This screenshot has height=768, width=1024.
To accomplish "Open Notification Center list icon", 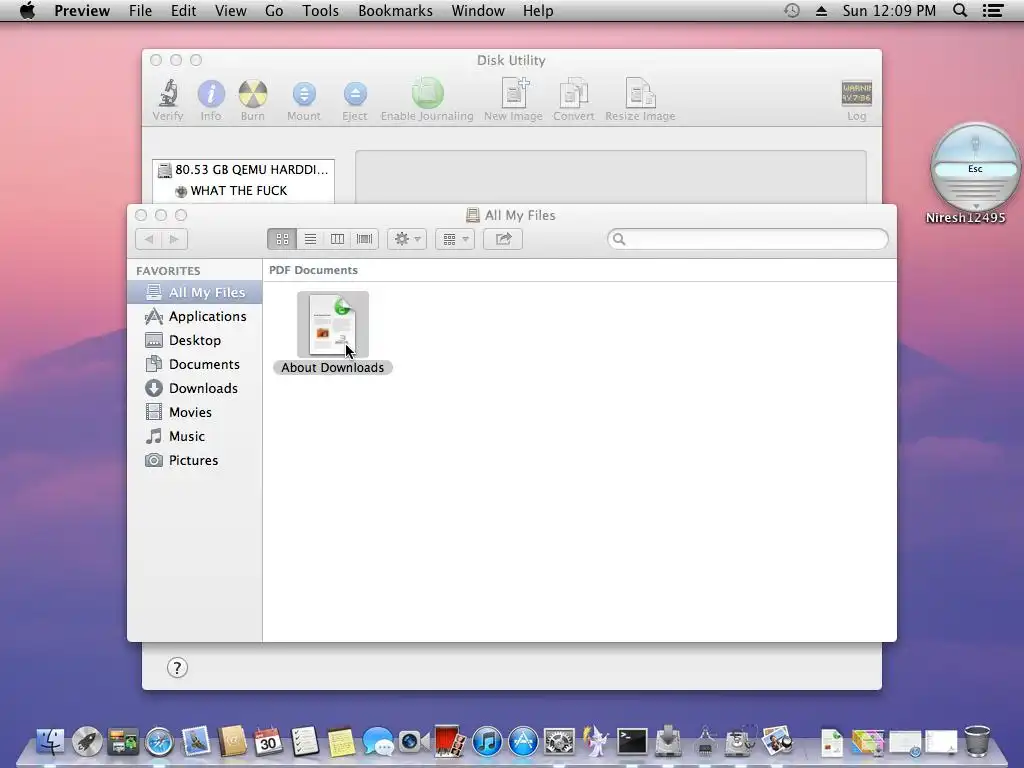I will (993, 11).
